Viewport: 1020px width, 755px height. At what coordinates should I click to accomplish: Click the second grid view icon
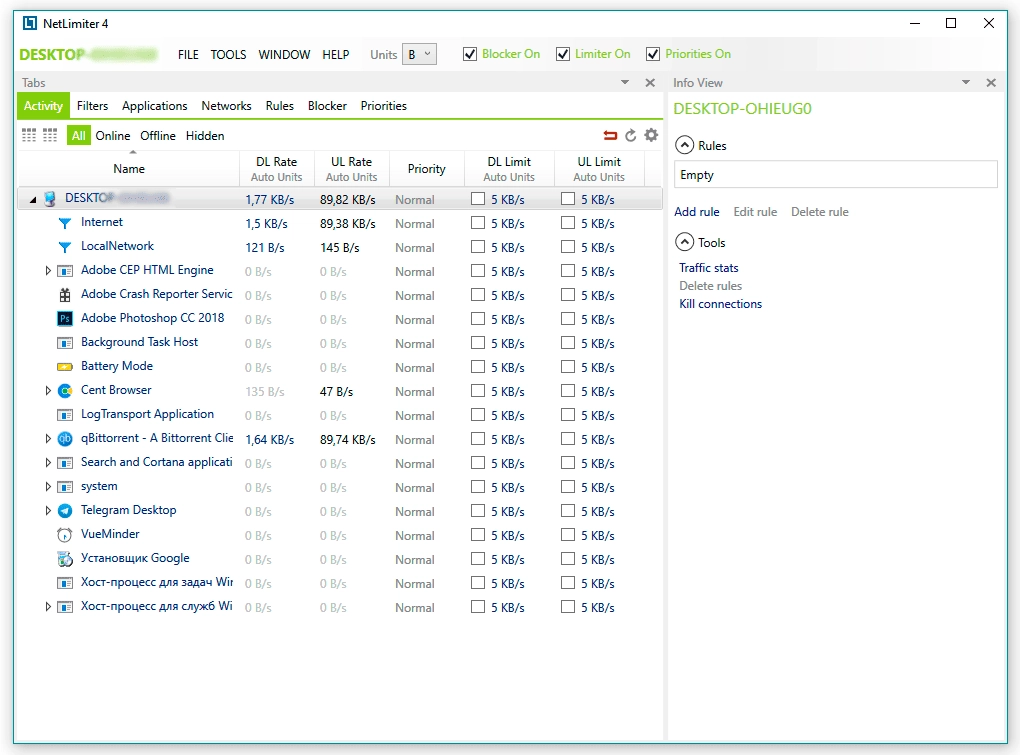point(50,135)
